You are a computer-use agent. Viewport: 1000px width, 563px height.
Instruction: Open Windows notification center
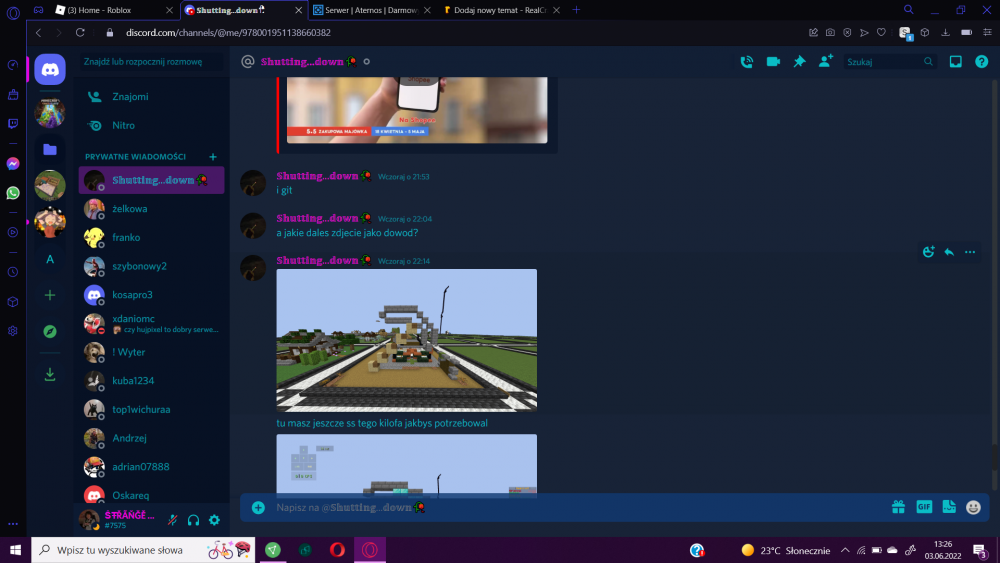click(981, 550)
